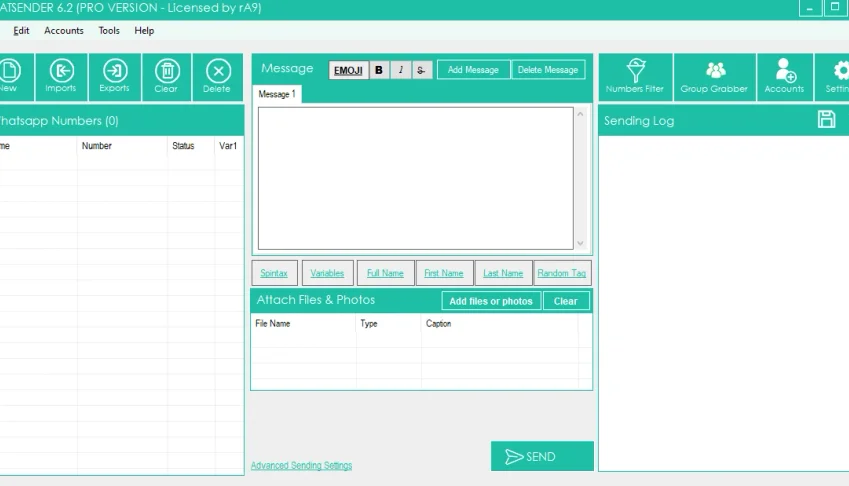Click the Caption column header

point(499,324)
